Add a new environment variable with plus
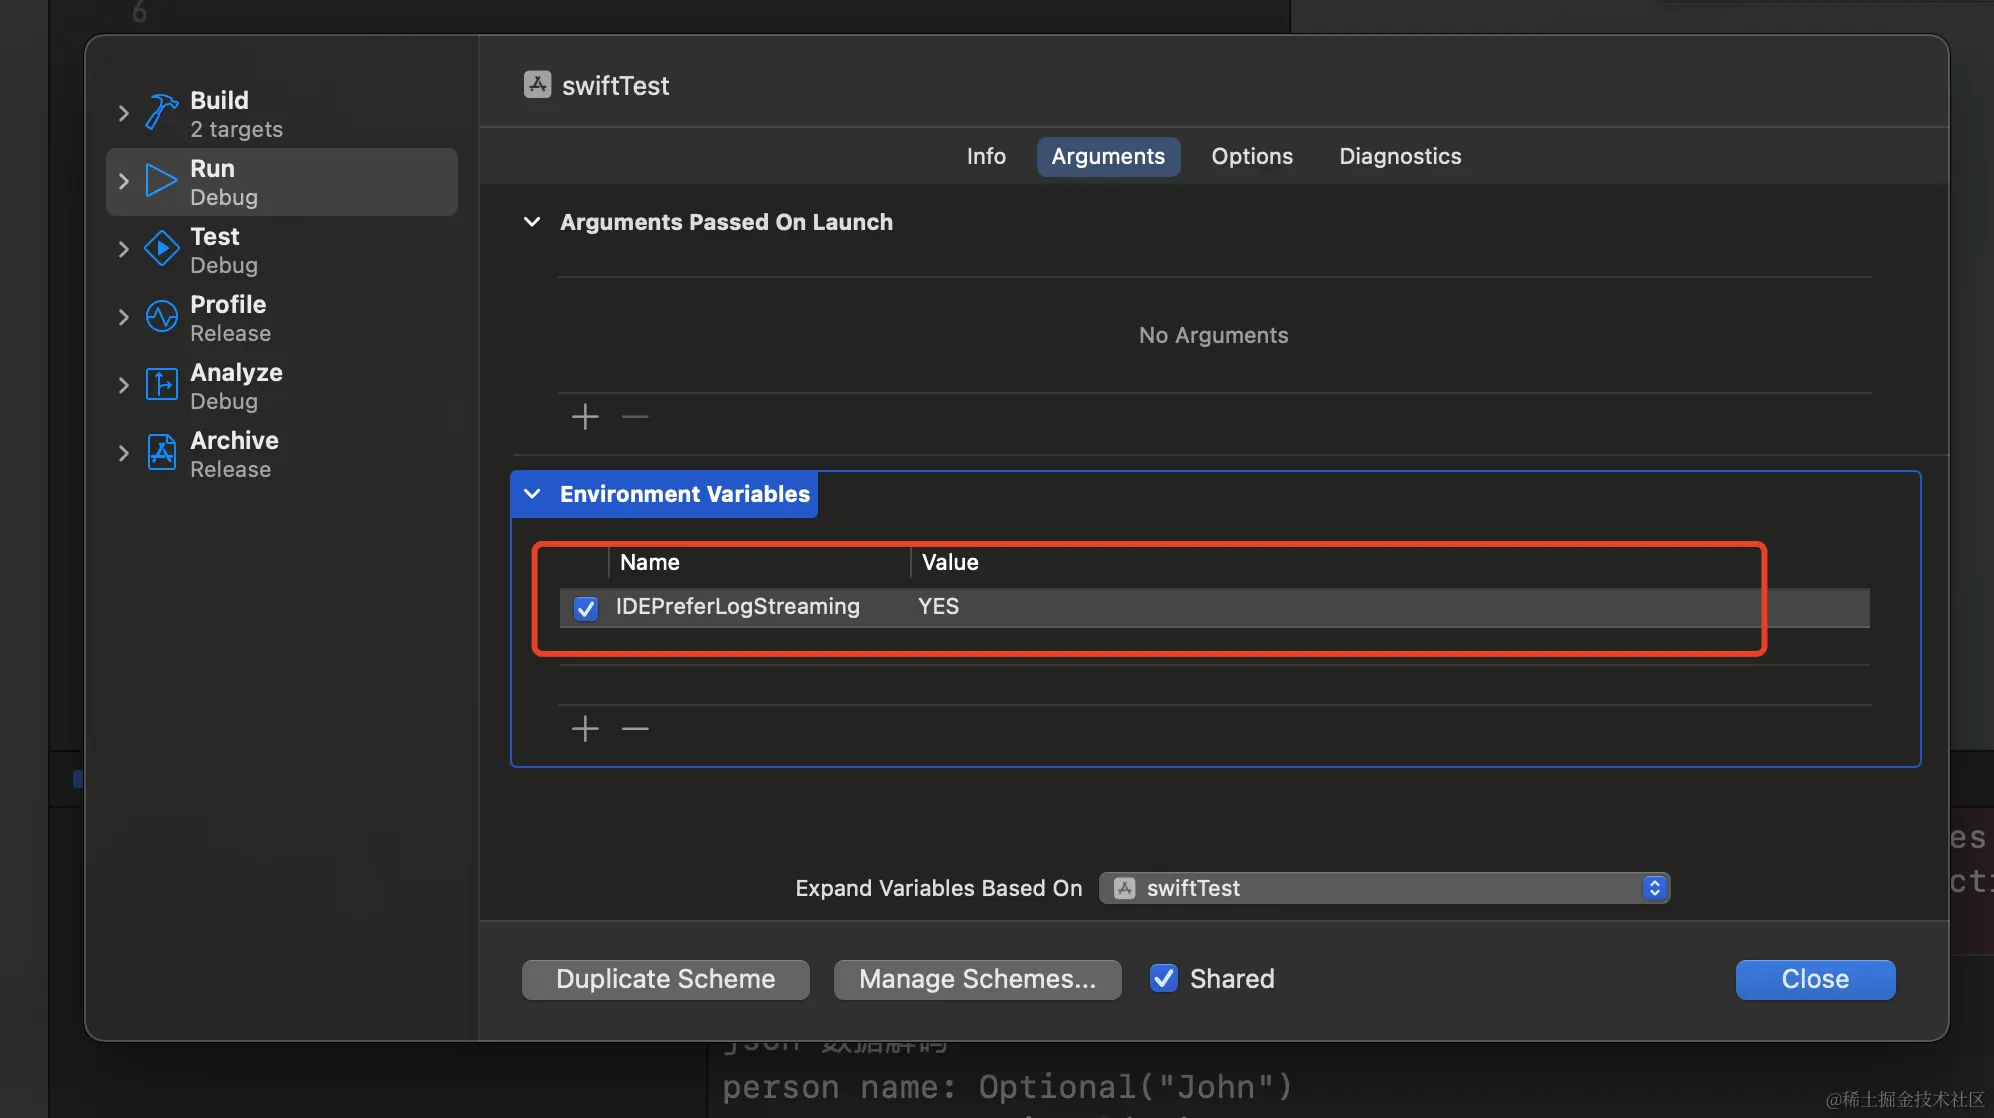The width and height of the screenshot is (1994, 1118). point(585,729)
